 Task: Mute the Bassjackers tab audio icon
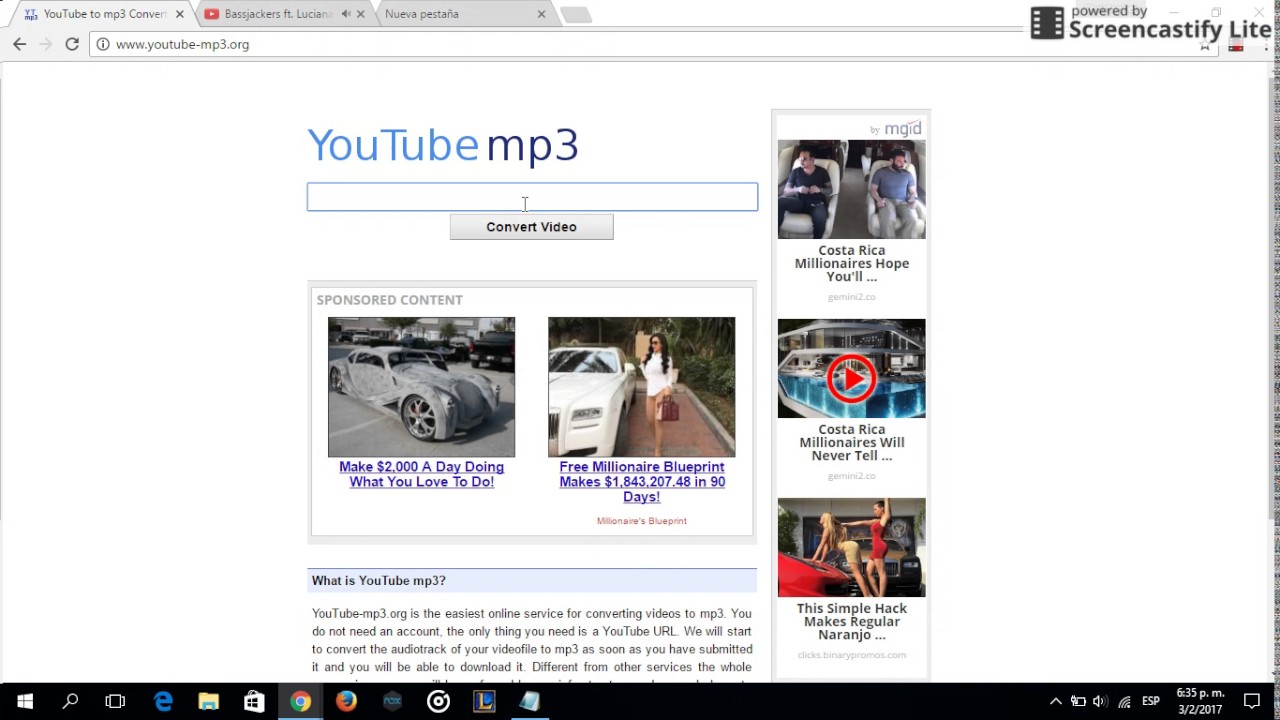346,14
